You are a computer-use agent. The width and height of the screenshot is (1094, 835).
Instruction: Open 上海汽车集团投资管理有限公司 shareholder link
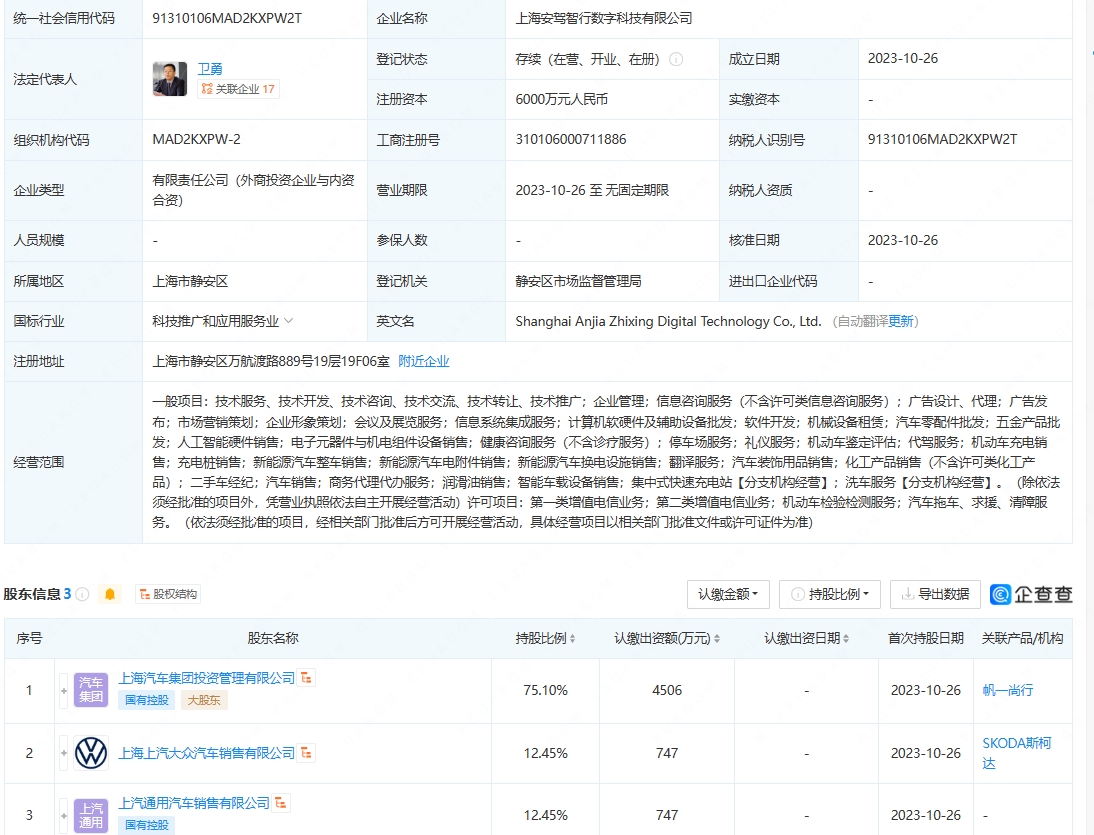click(207, 678)
